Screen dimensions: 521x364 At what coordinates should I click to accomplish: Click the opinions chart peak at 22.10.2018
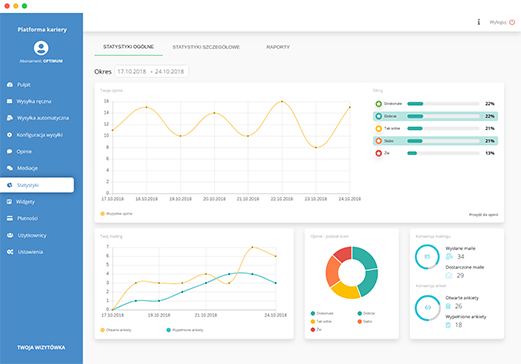(x=282, y=101)
